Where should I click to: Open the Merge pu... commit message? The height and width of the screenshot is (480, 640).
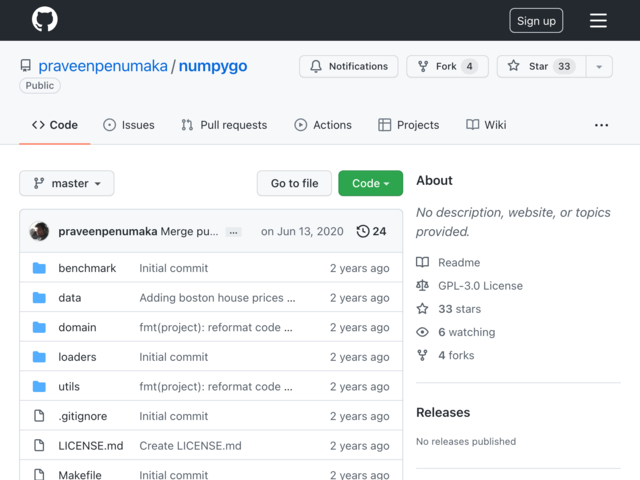coord(189,231)
